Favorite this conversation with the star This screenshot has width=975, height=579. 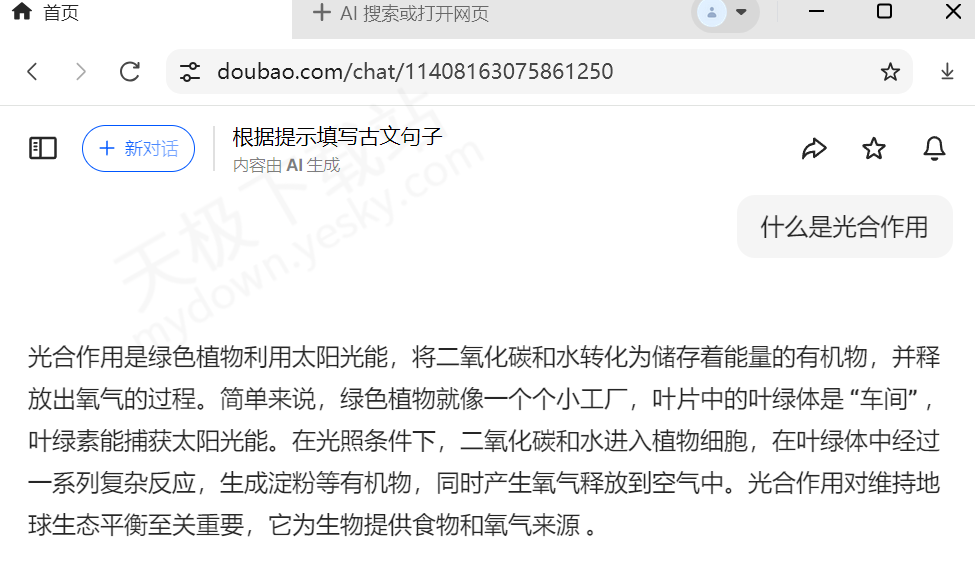[874, 148]
